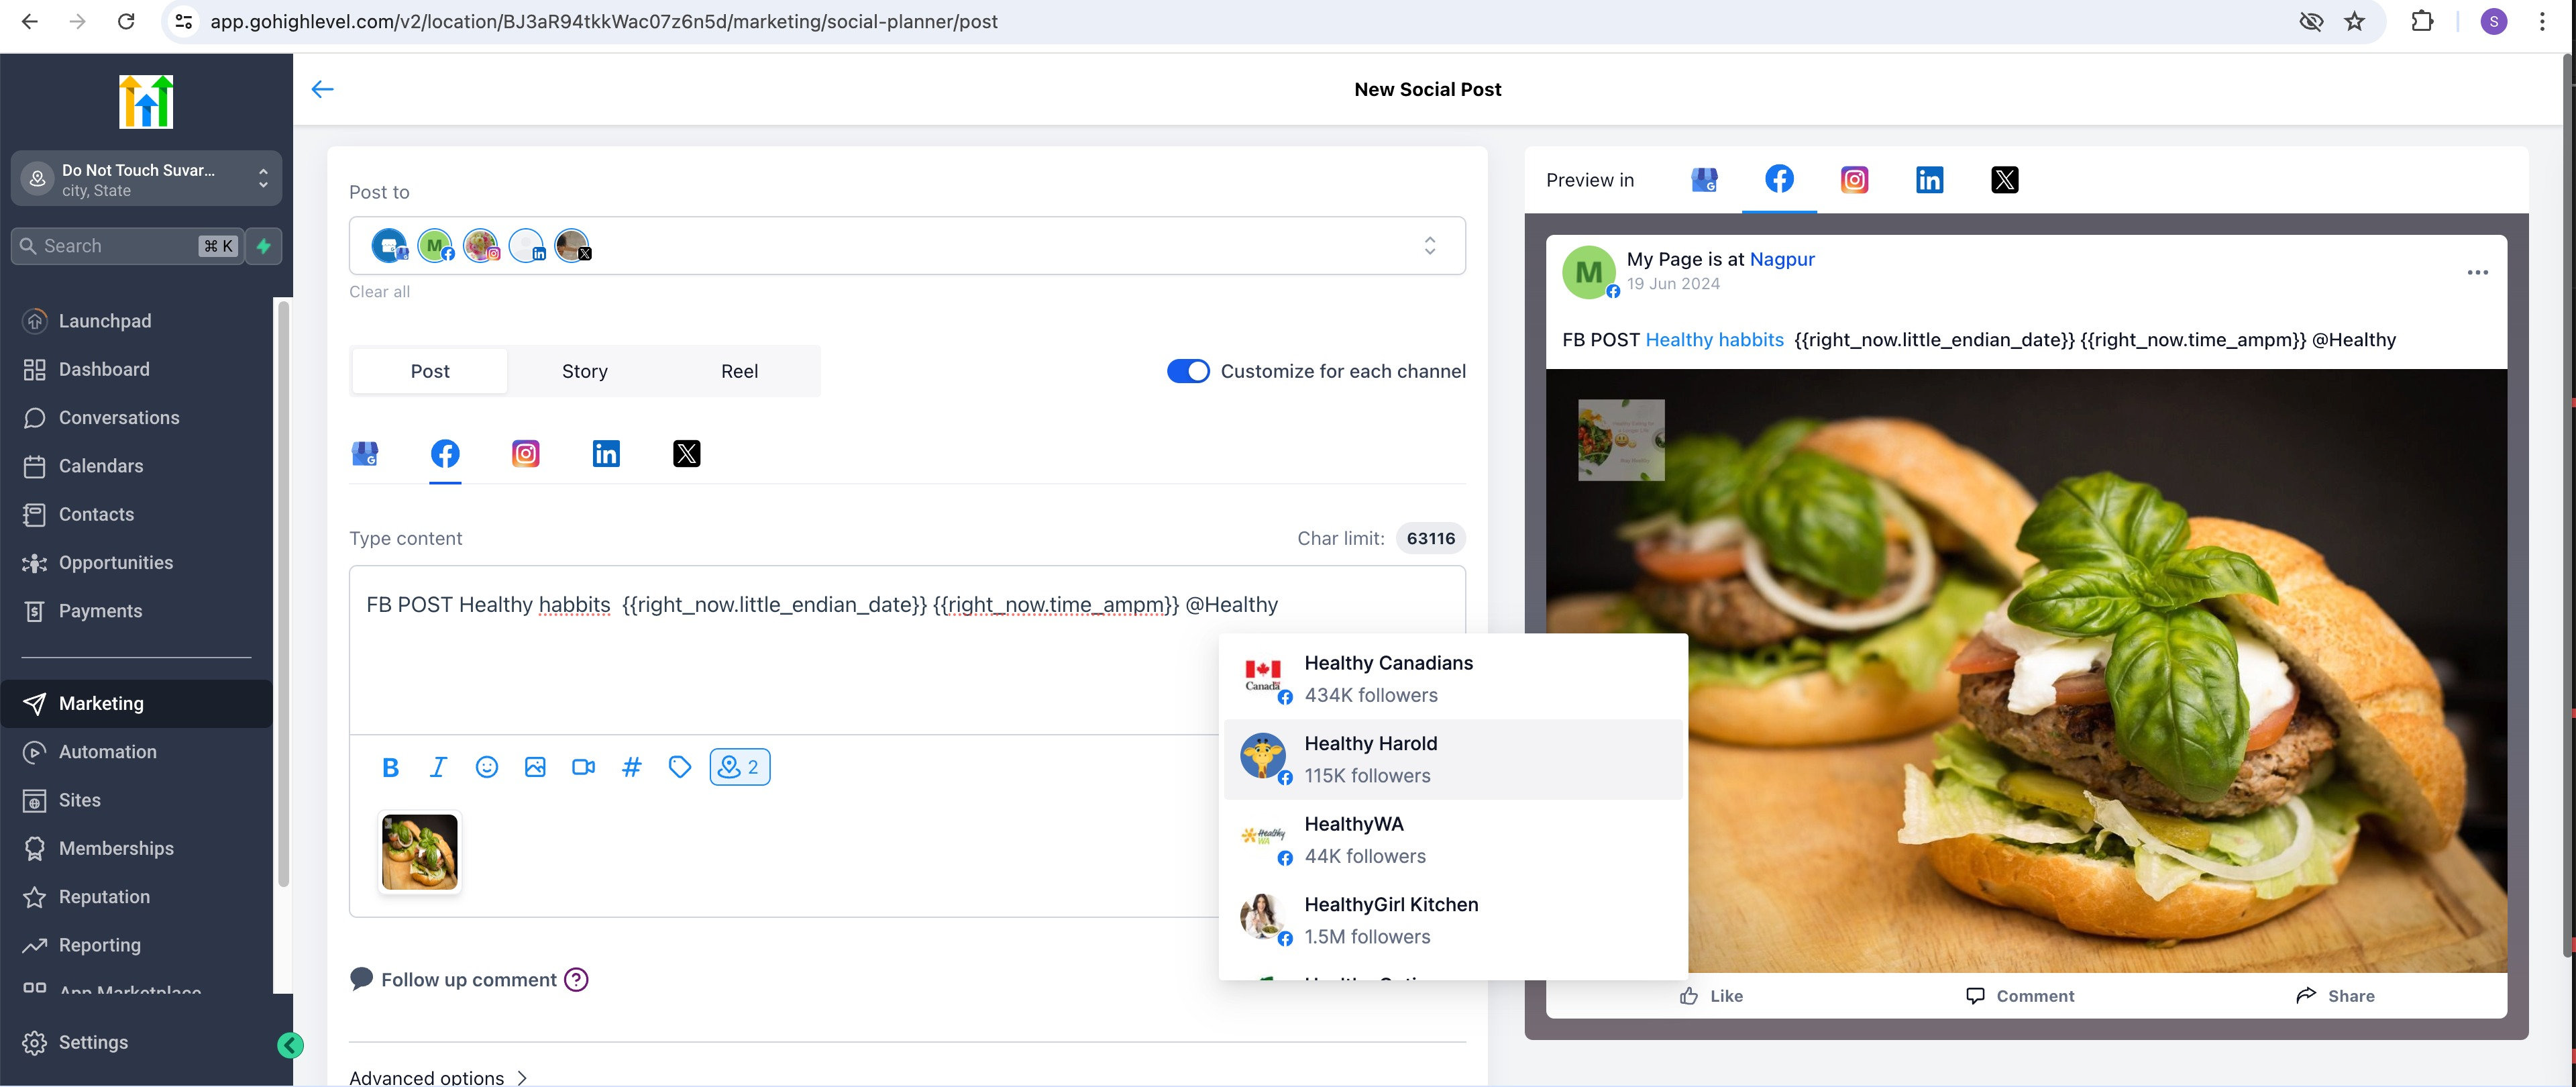
Task: Click the hashtag icon in editor toolbar
Action: pyautogui.click(x=631, y=767)
